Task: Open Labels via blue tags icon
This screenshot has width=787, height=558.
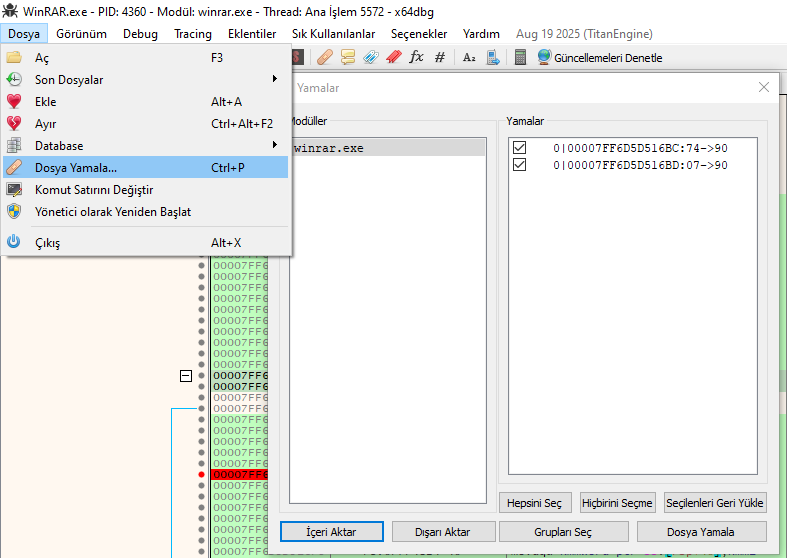Action: pyautogui.click(x=371, y=57)
